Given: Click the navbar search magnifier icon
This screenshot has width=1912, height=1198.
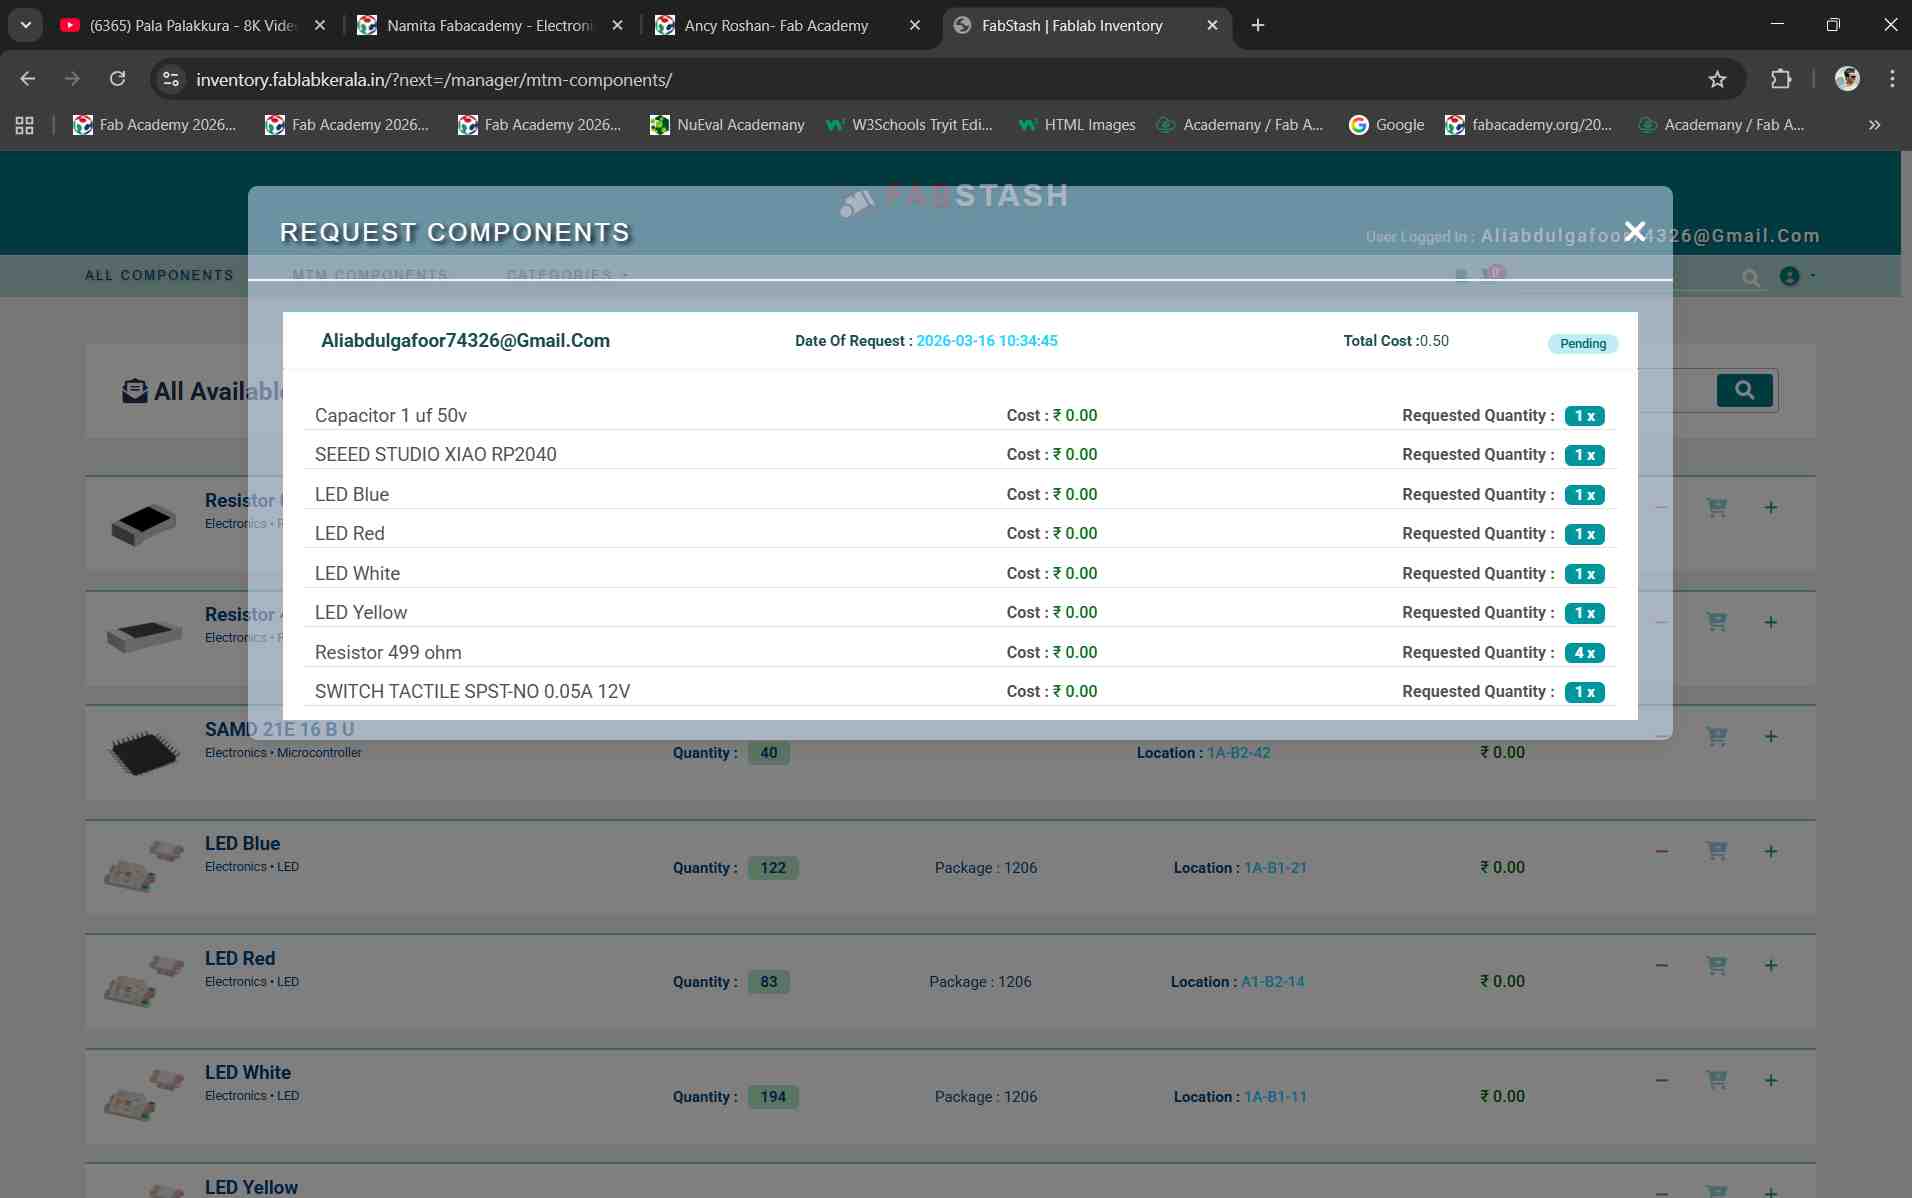Looking at the screenshot, I should click(x=1751, y=278).
